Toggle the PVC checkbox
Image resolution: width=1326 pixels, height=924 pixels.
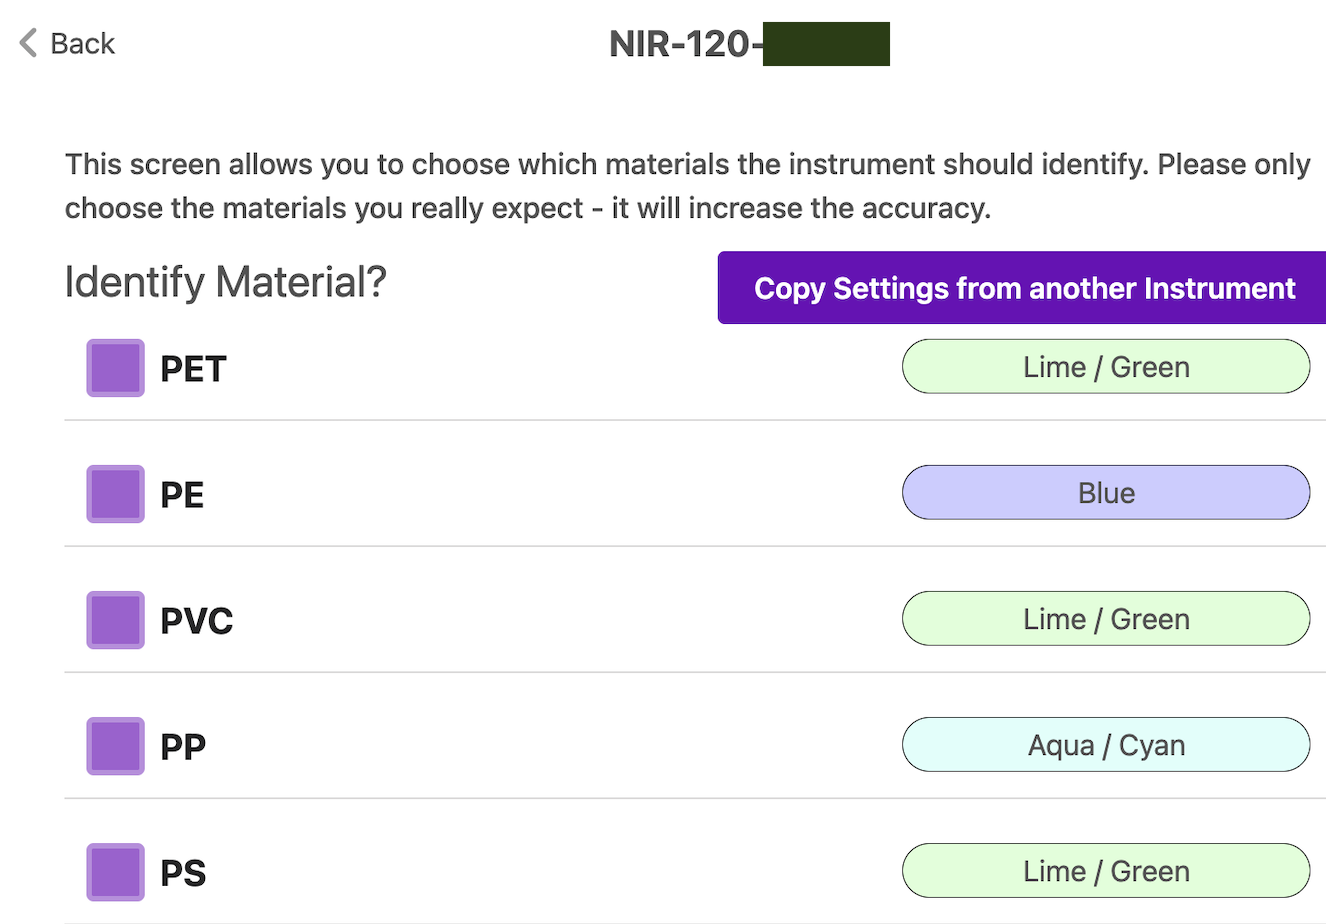coord(115,620)
